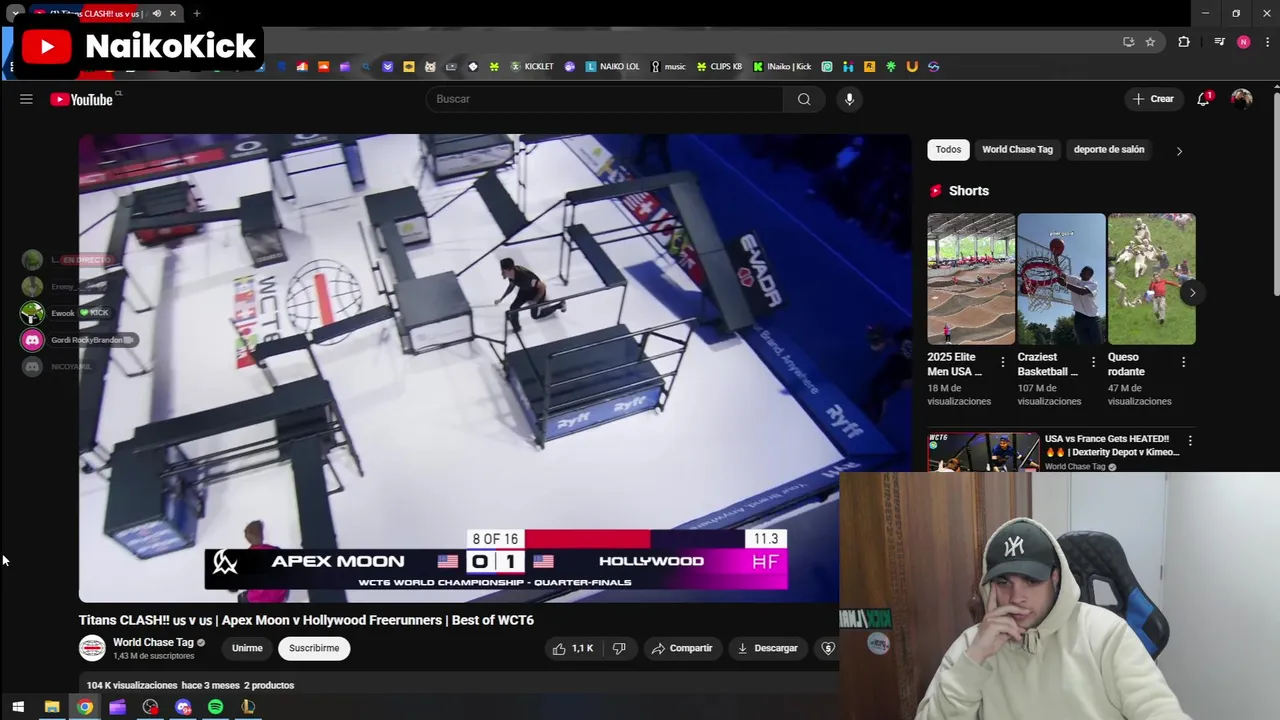Activate voice search microphone

click(849, 99)
